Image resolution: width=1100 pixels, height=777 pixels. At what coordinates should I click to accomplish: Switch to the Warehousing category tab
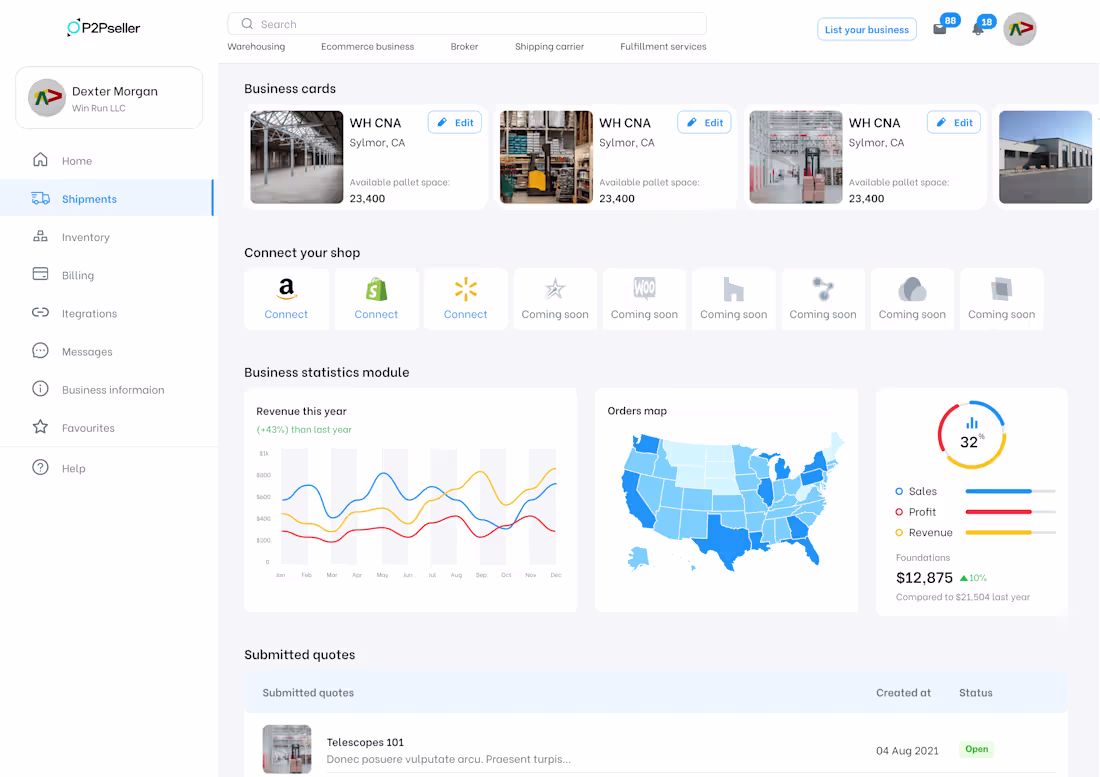point(258,46)
